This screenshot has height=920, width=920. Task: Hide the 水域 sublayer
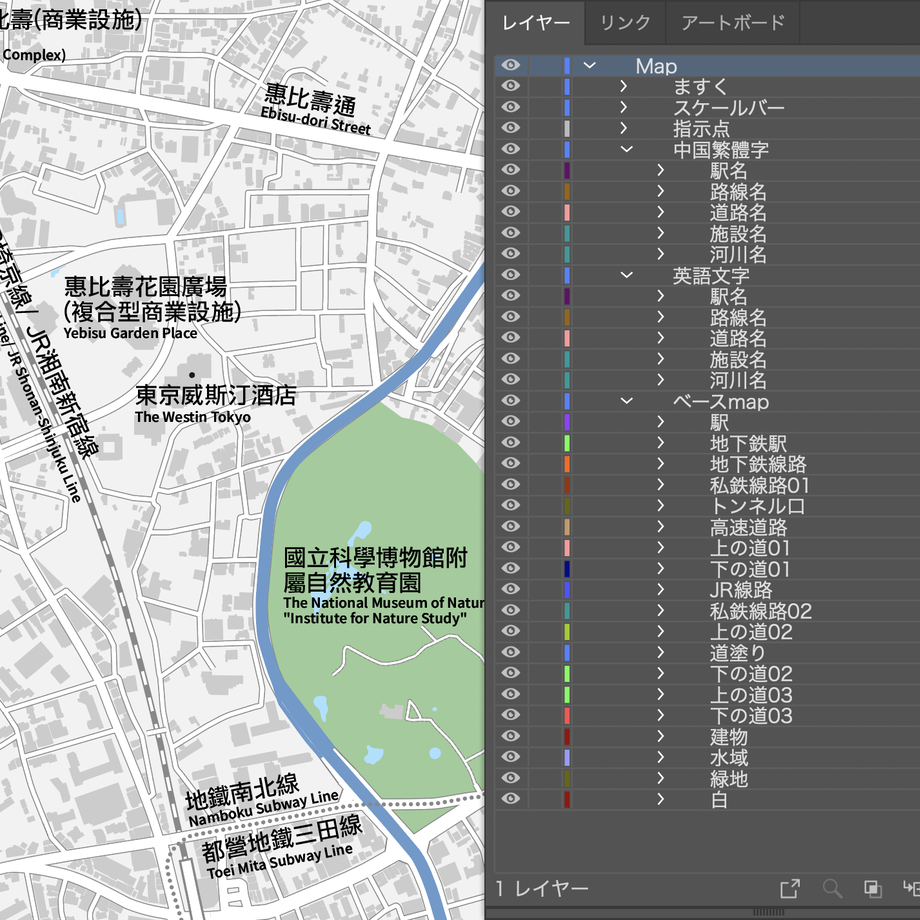[x=510, y=757]
